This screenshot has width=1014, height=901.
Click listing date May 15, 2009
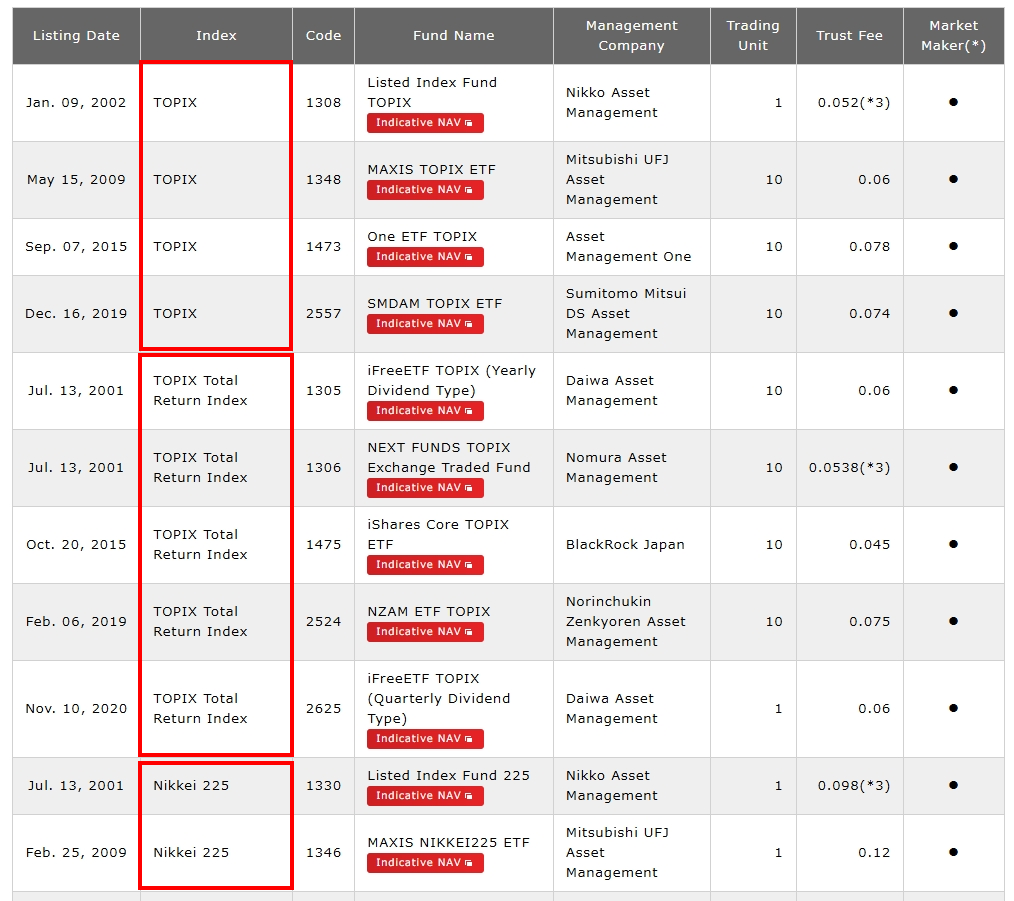[76, 180]
